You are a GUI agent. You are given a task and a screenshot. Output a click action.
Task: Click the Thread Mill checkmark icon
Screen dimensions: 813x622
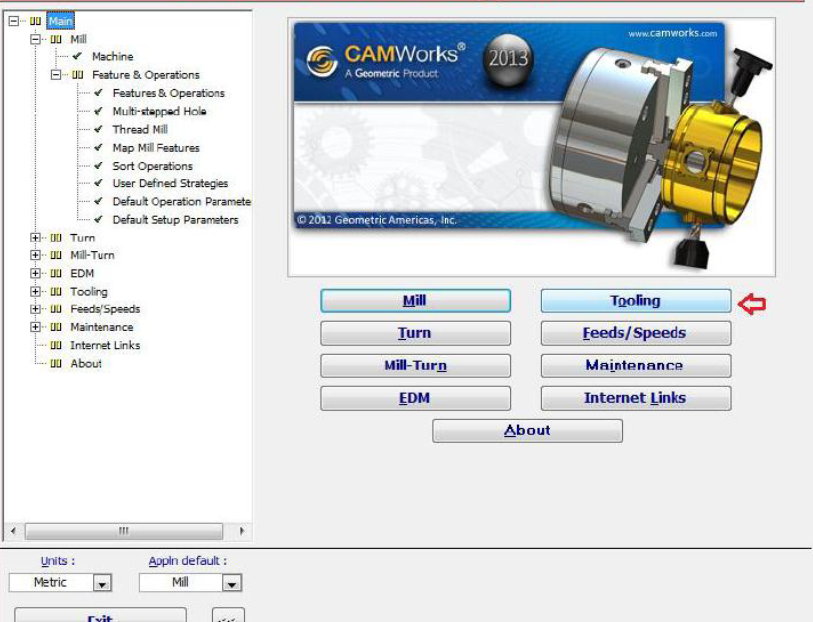(x=98, y=130)
